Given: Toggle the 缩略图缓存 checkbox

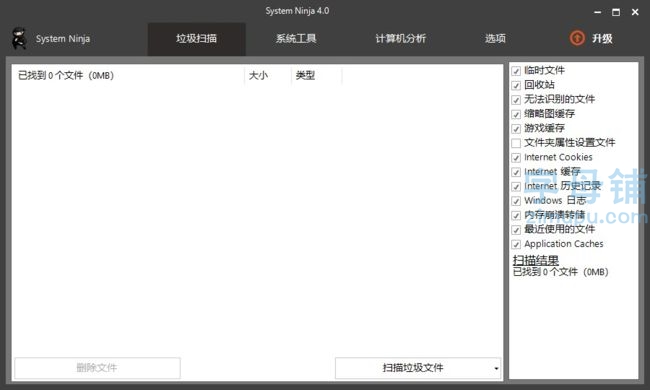Looking at the screenshot, I should 516,114.
